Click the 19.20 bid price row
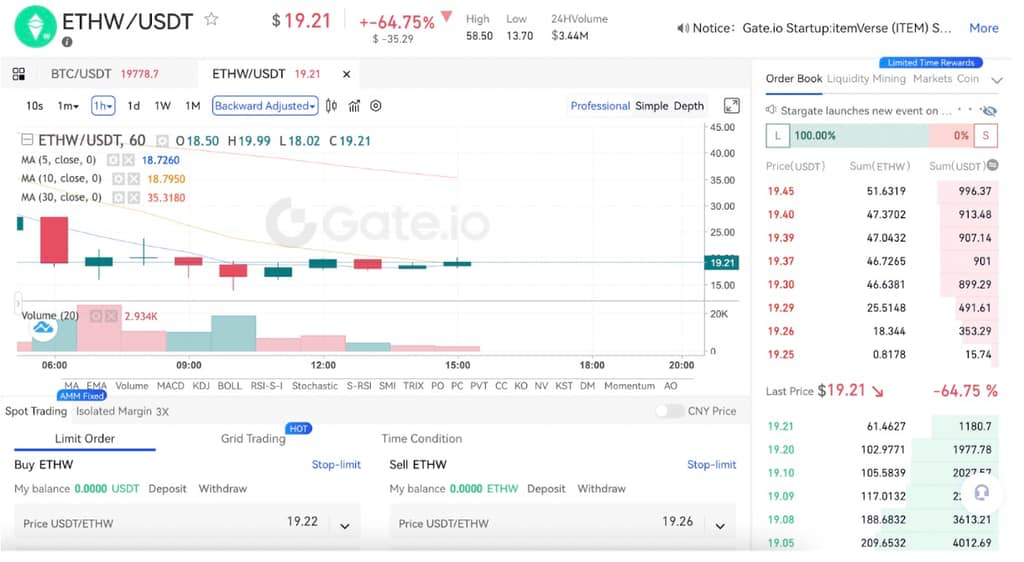The height and width of the screenshot is (562, 1024). click(x=882, y=450)
